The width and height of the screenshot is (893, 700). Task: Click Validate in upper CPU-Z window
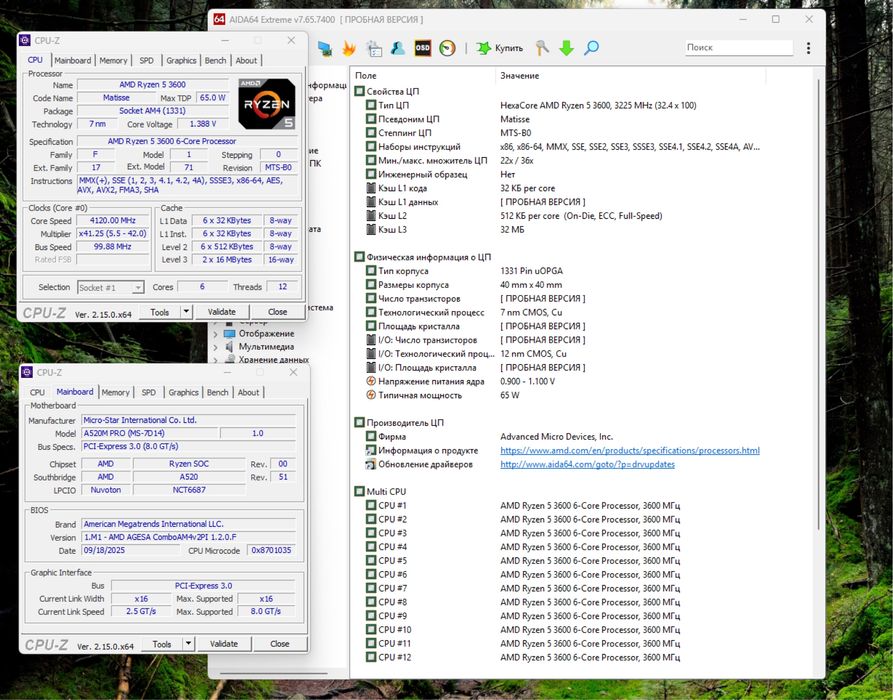(222, 312)
